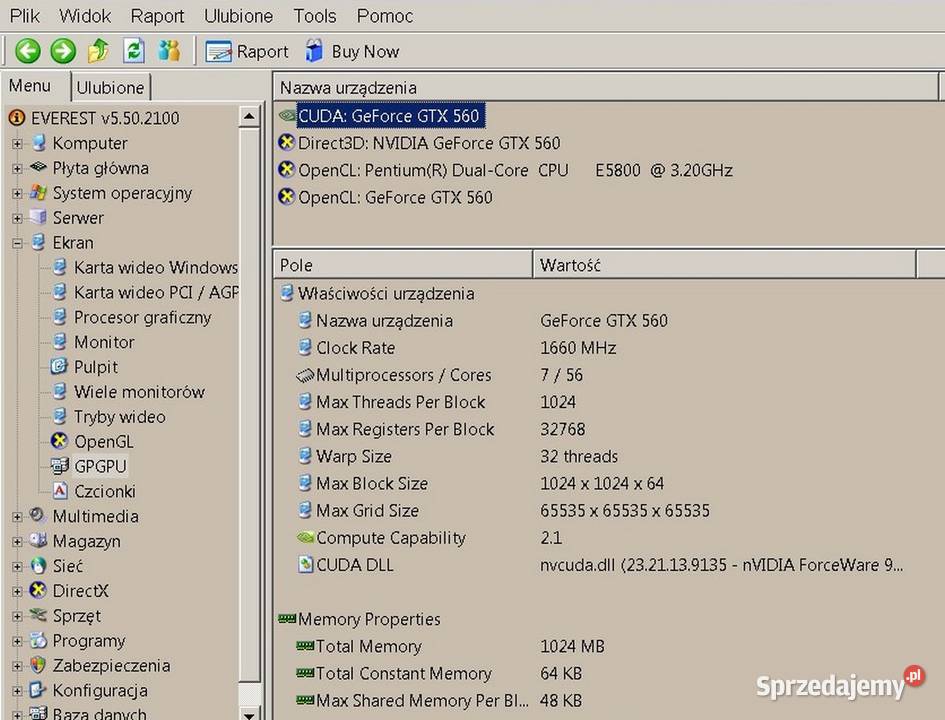Image resolution: width=945 pixels, height=720 pixels.
Task: Expand the Sprzęt tree node
Action: [x=17, y=616]
